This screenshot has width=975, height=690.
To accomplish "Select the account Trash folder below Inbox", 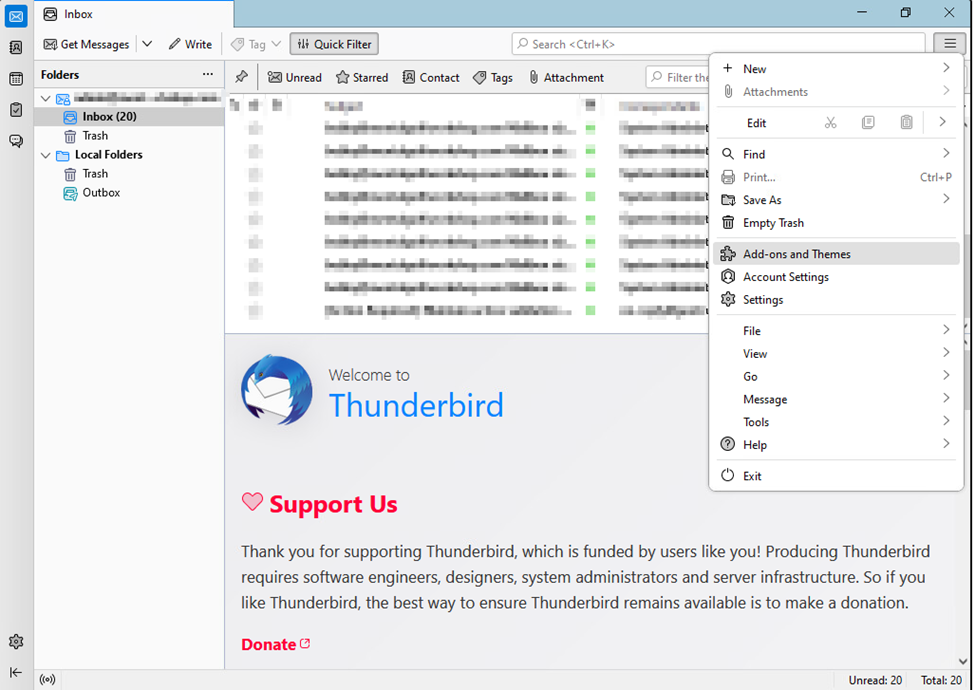I will 129,136.
